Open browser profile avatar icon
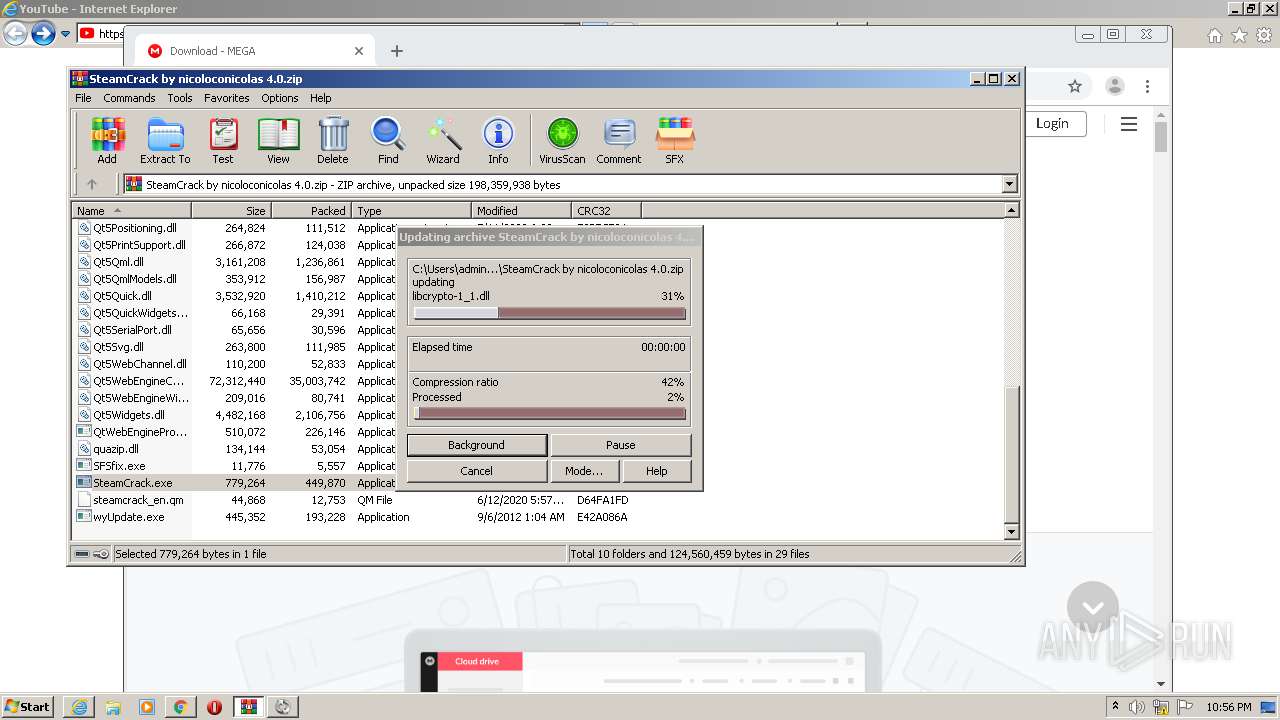The height and width of the screenshot is (720, 1280). pos(1115,87)
